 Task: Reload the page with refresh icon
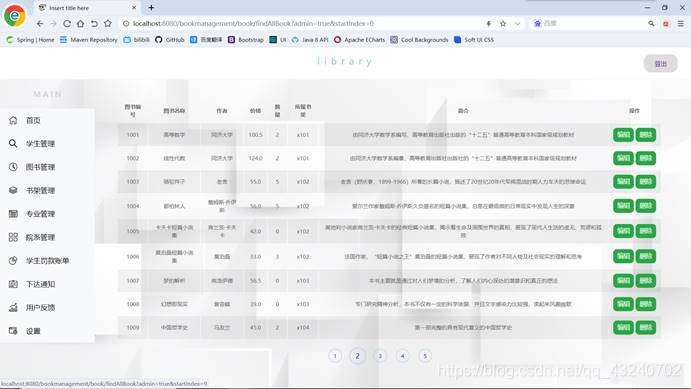point(67,23)
